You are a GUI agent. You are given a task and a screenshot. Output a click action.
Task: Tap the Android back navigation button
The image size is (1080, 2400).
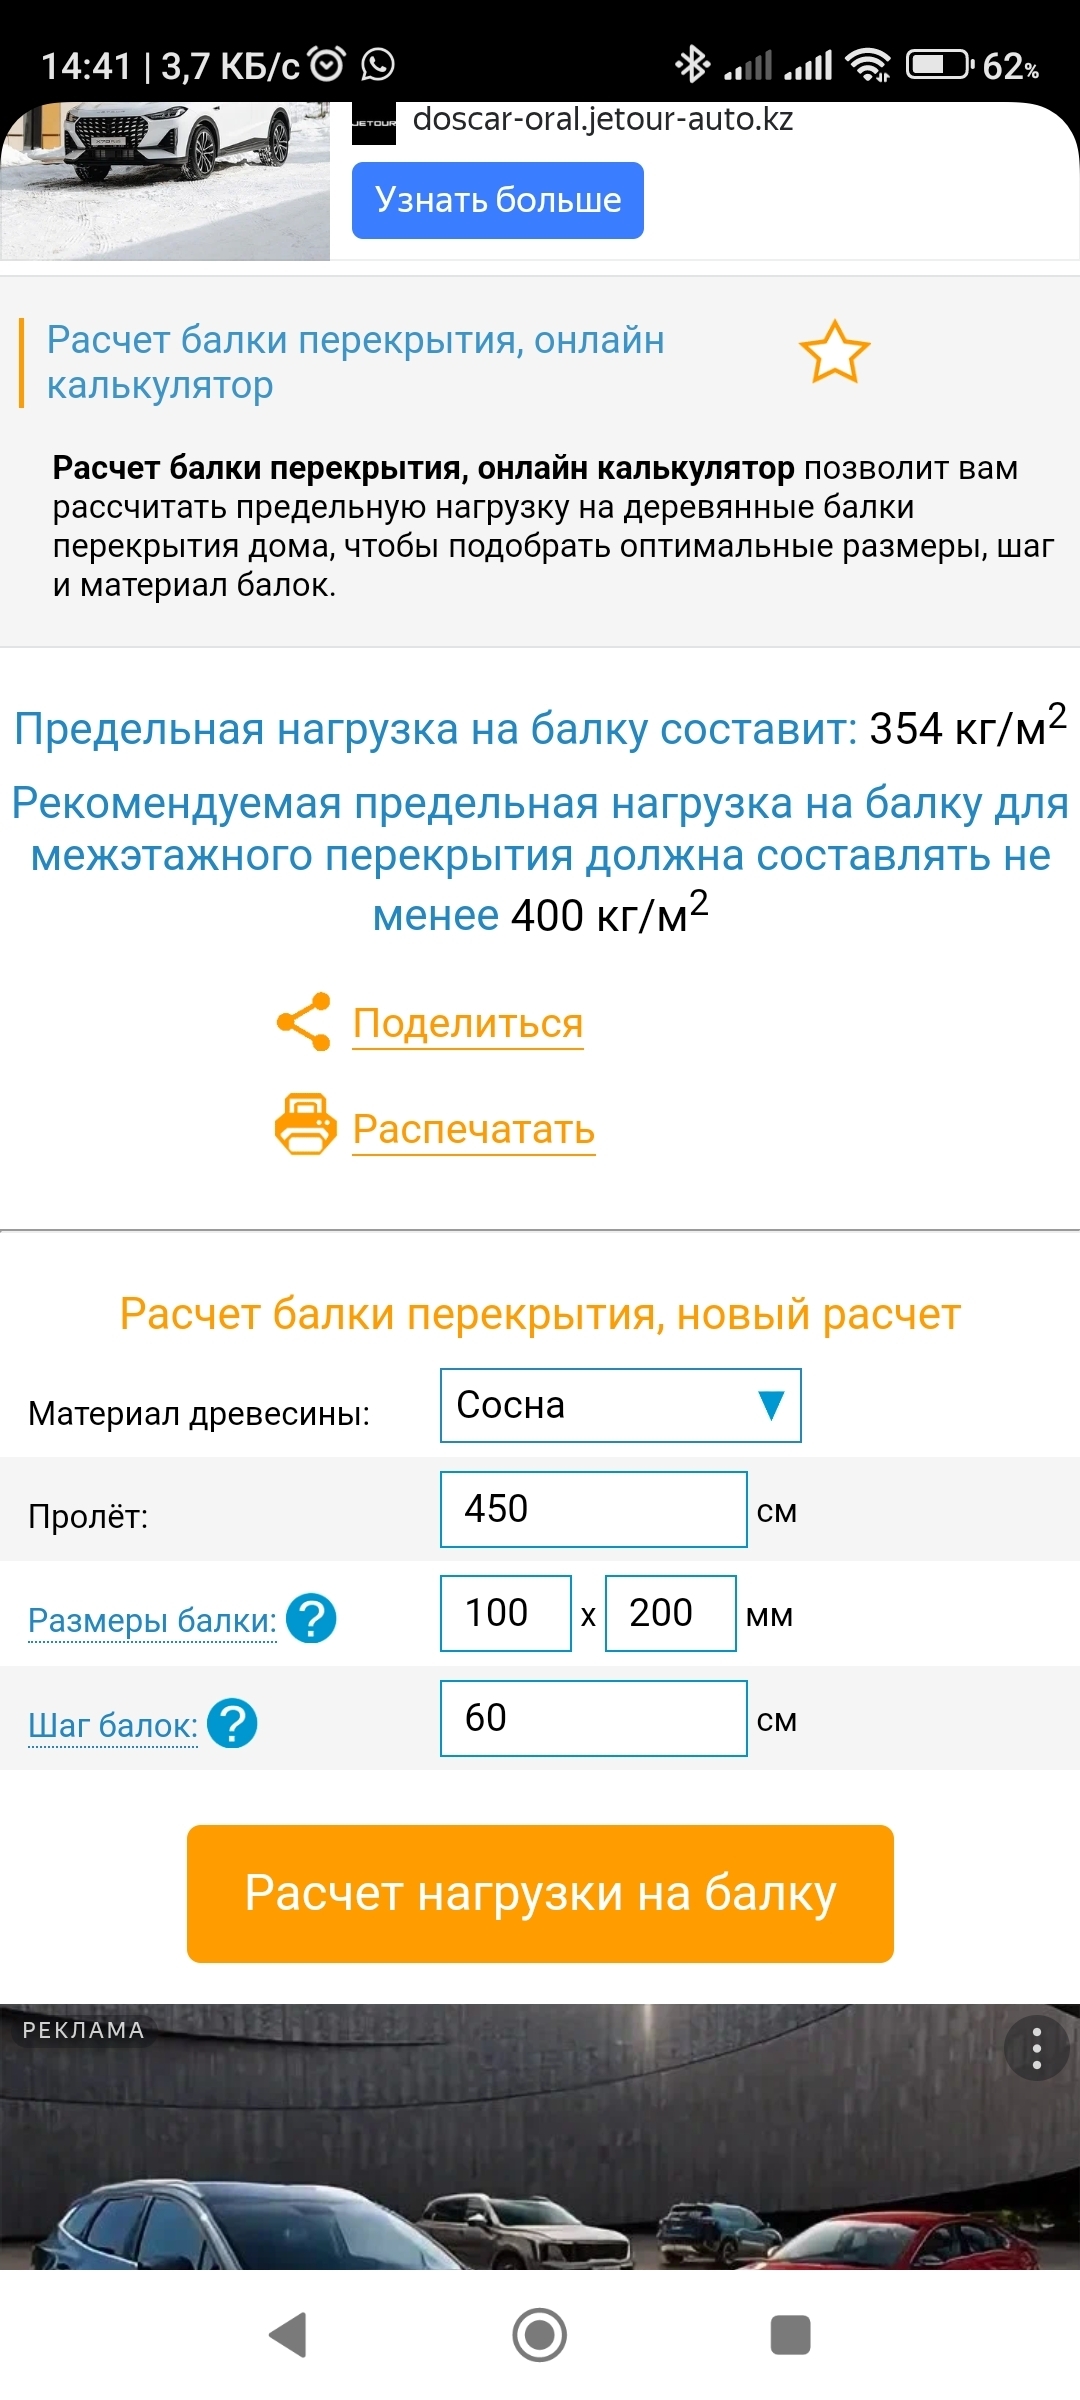(x=288, y=2335)
